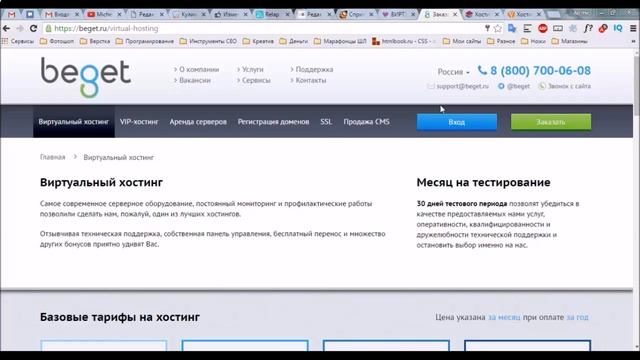Open the Продажа CMS menu item

(367, 122)
